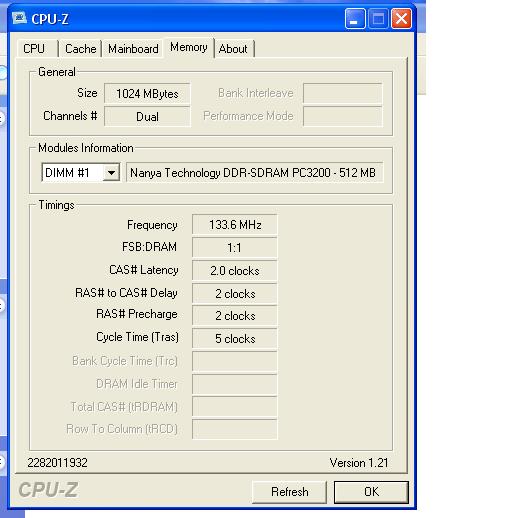Click the Refresh button
Image resolution: width=512 pixels, height=518 pixels.
[x=289, y=492]
